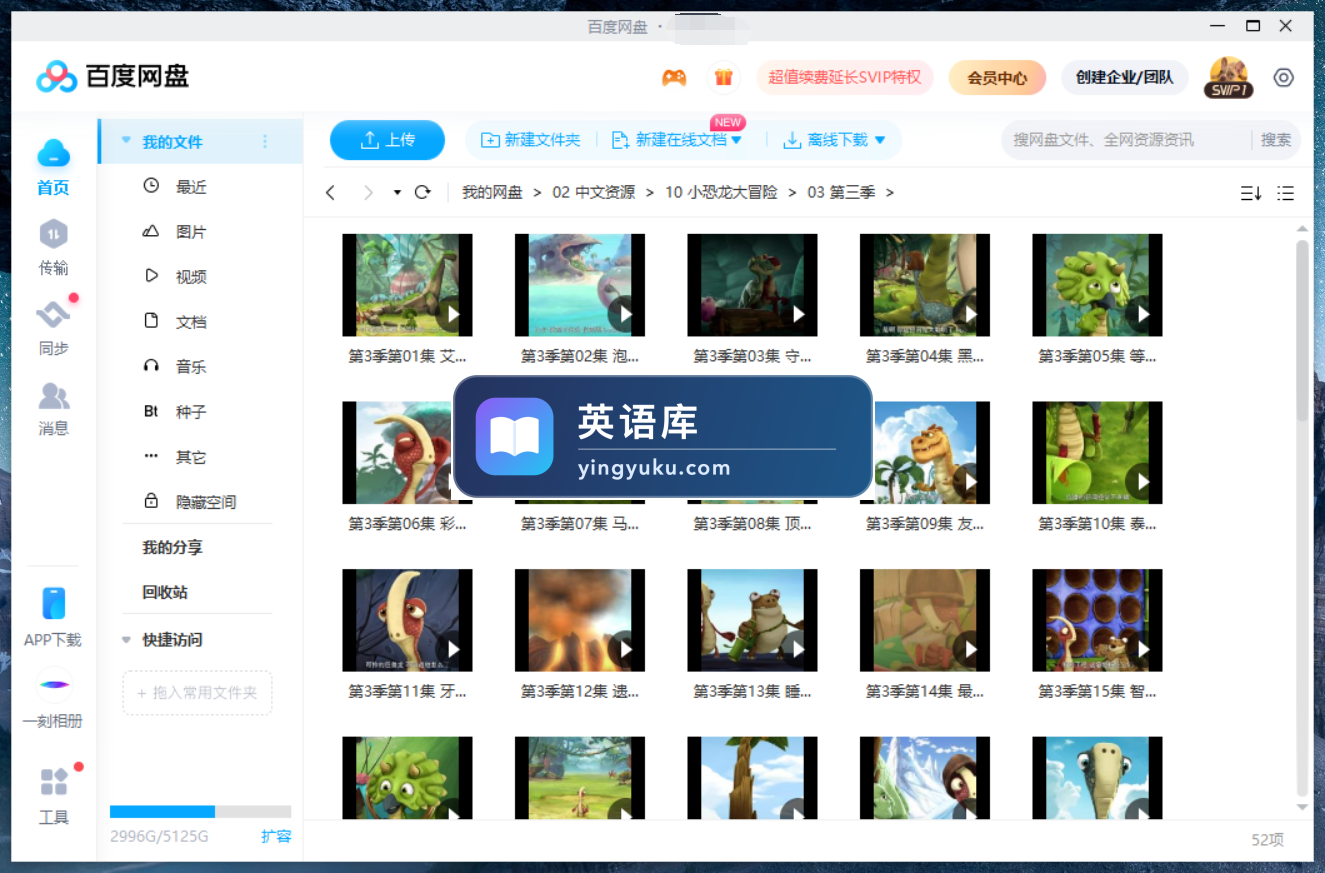1325x873 pixels.
Task: Focus the 搜网盘文件 search field
Action: 1125,140
